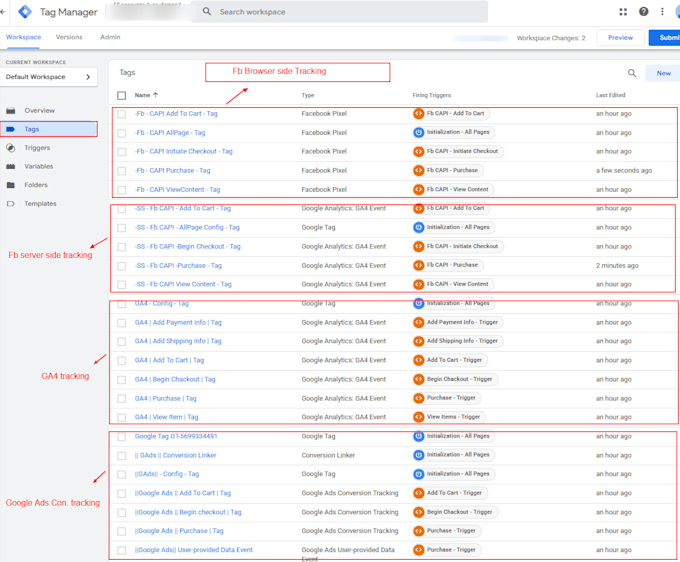The image size is (680, 562).
Task: Check the GAds Conversion Linker checkbox
Action: pos(121,456)
